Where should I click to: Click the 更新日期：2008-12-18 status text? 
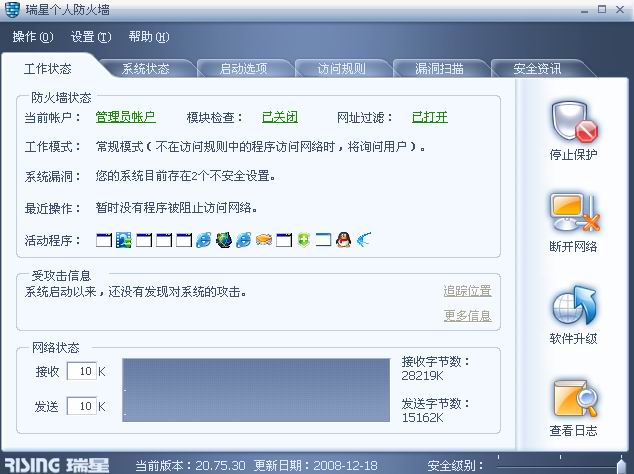316,466
